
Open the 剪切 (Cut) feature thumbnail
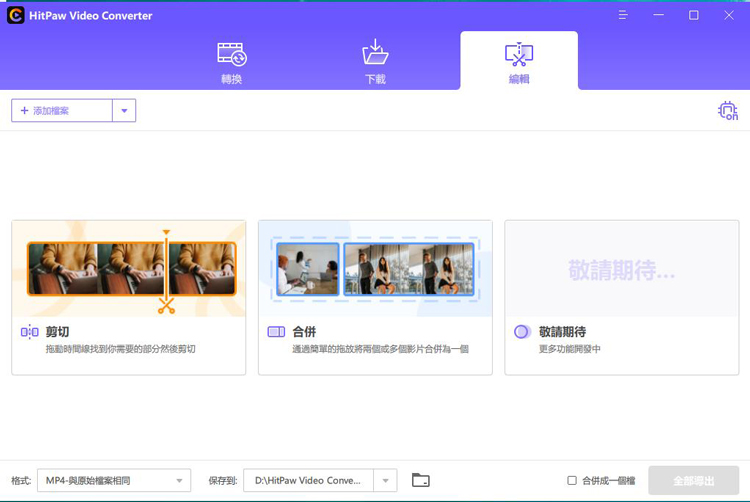[129, 269]
